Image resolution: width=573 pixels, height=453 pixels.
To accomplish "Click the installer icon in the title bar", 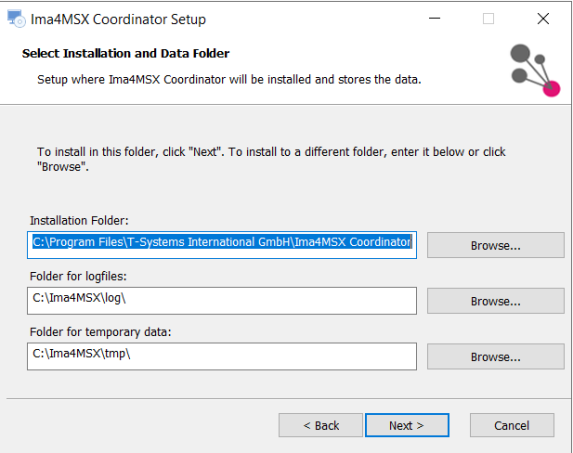I will tap(16, 19).
